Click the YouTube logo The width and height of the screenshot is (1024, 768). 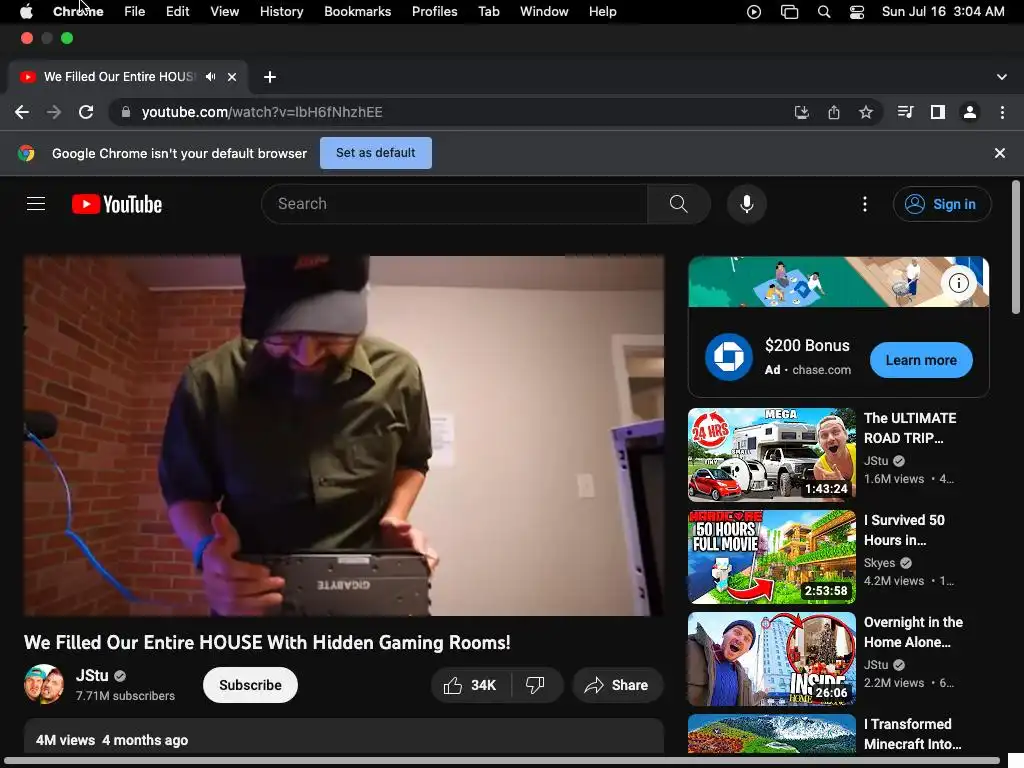pos(117,204)
